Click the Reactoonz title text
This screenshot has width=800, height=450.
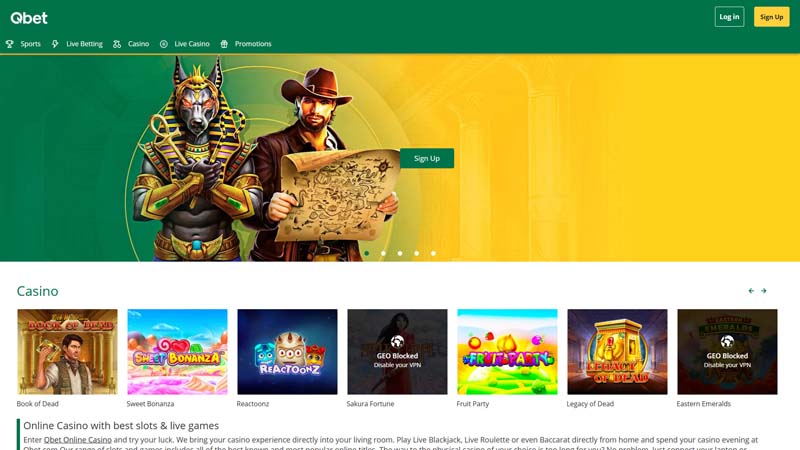coord(253,404)
